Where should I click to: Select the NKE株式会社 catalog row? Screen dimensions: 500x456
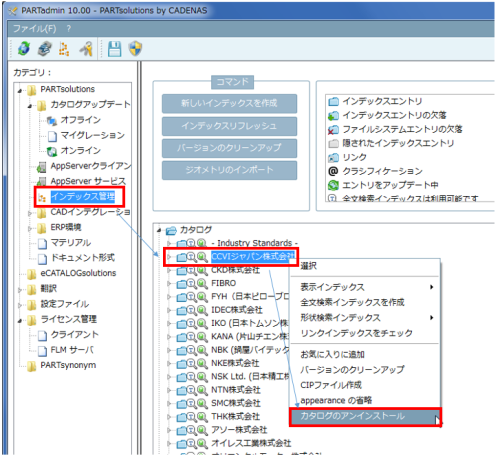[x=235, y=364]
